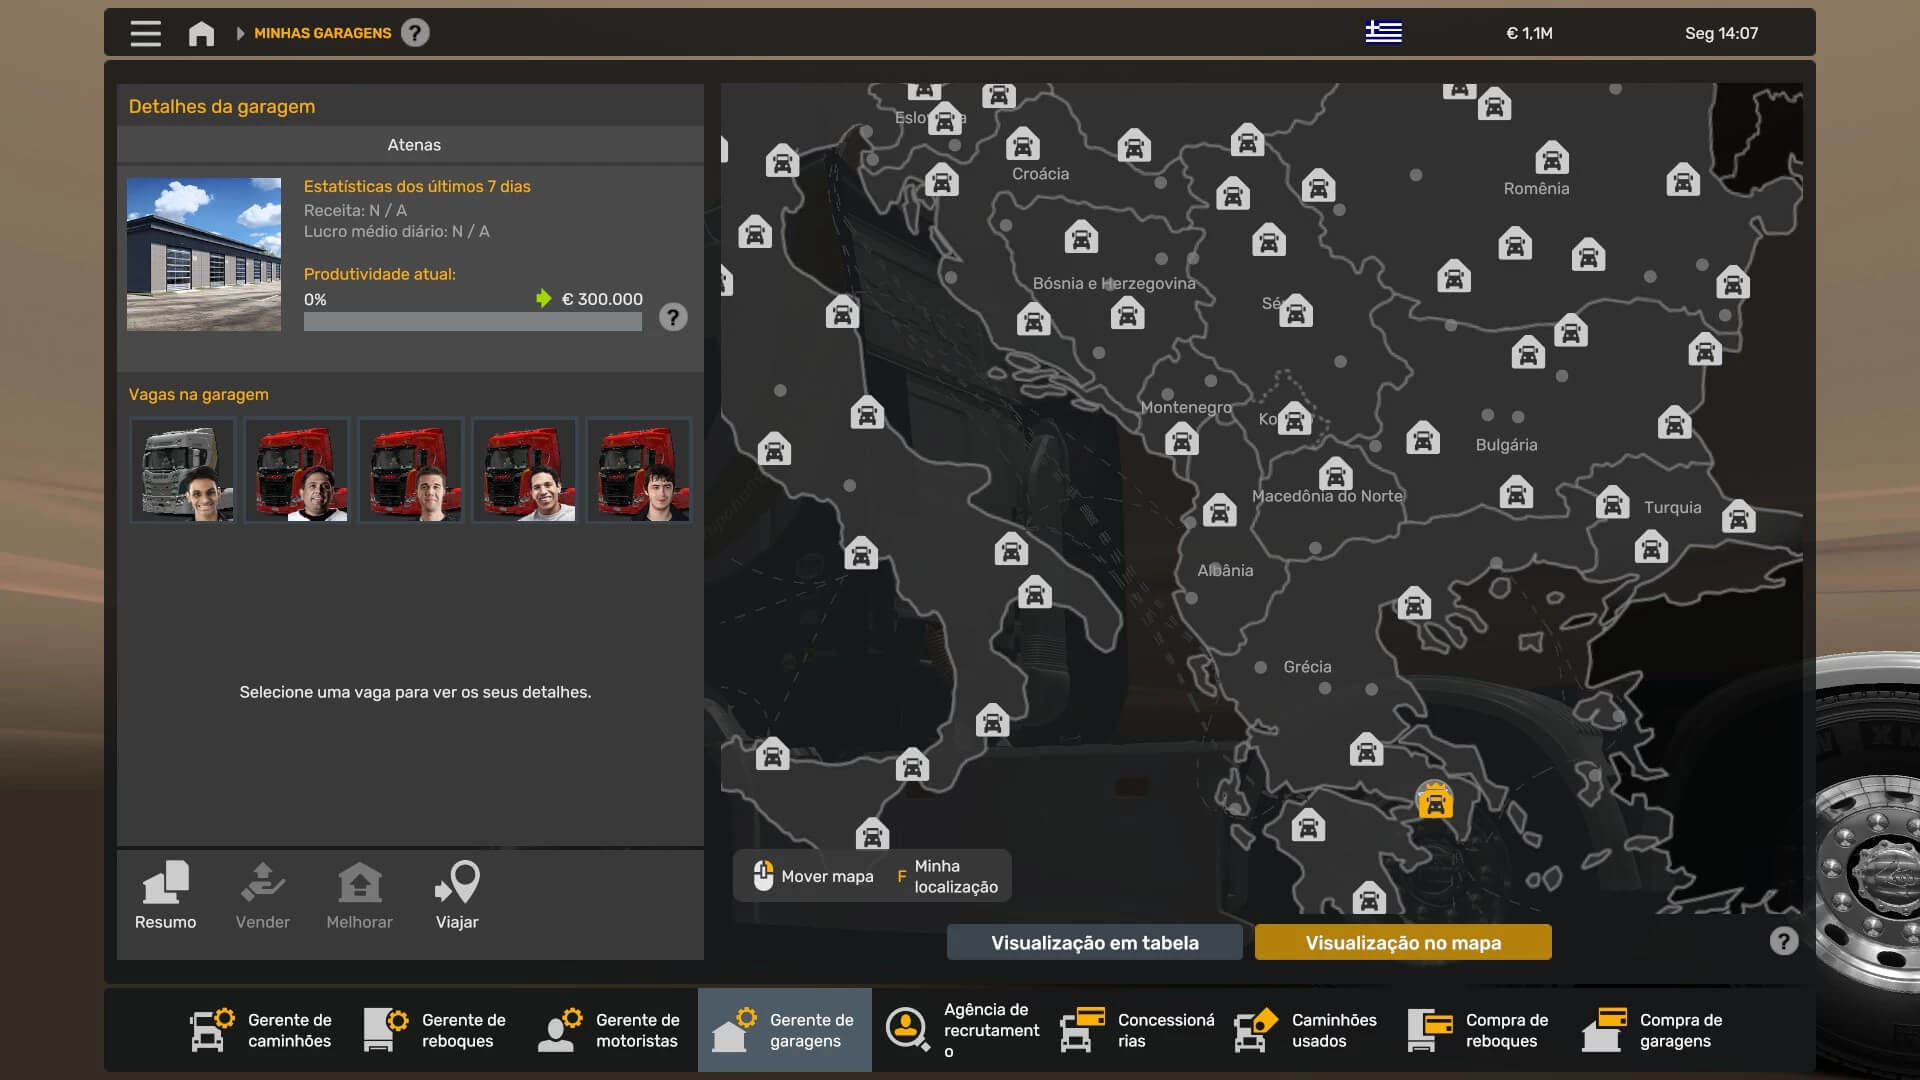Open productivity help question mark
This screenshot has width=1920, height=1080.
tap(673, 318)
